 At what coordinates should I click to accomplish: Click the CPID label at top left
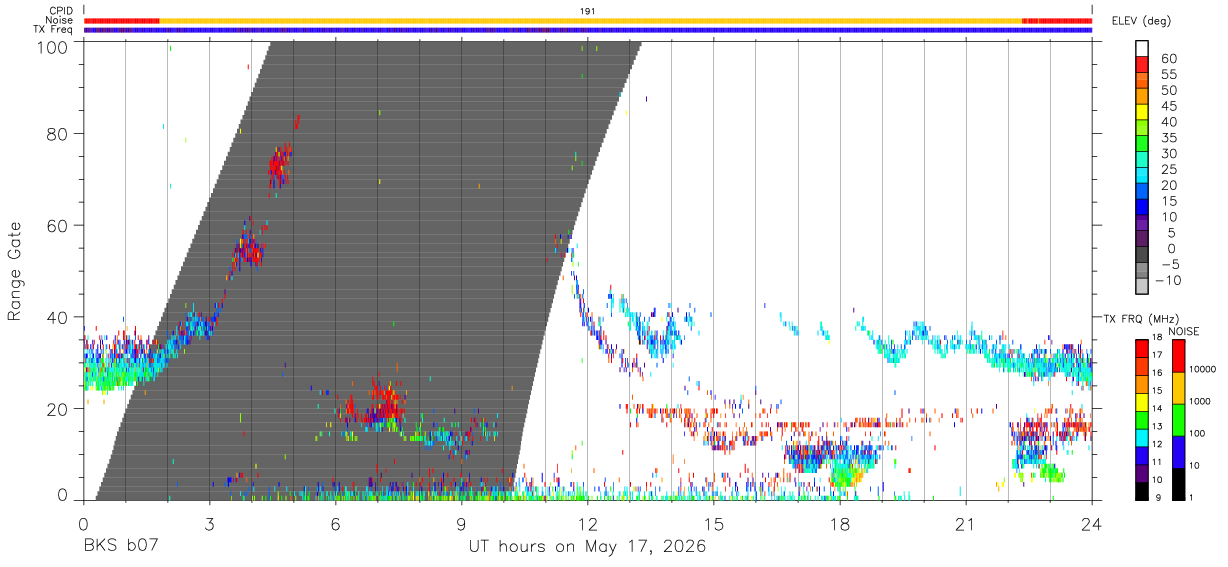(x=61, y=11)
